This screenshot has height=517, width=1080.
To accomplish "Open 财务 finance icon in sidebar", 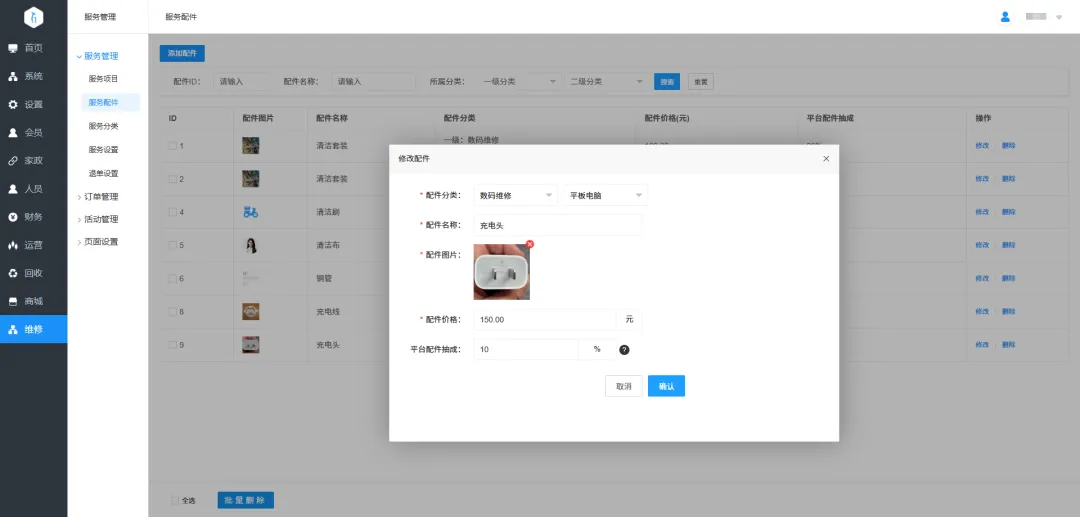I will coord(13,217).
